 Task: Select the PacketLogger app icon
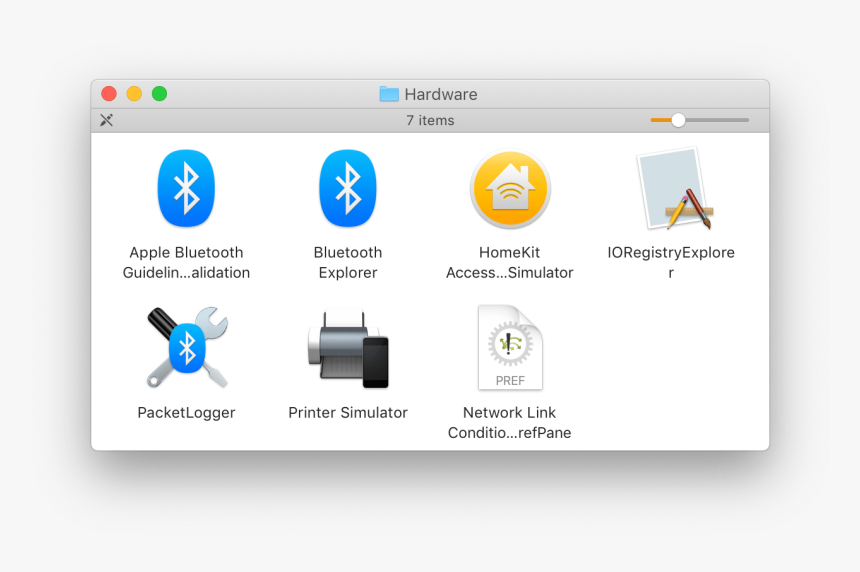point(186,348)
